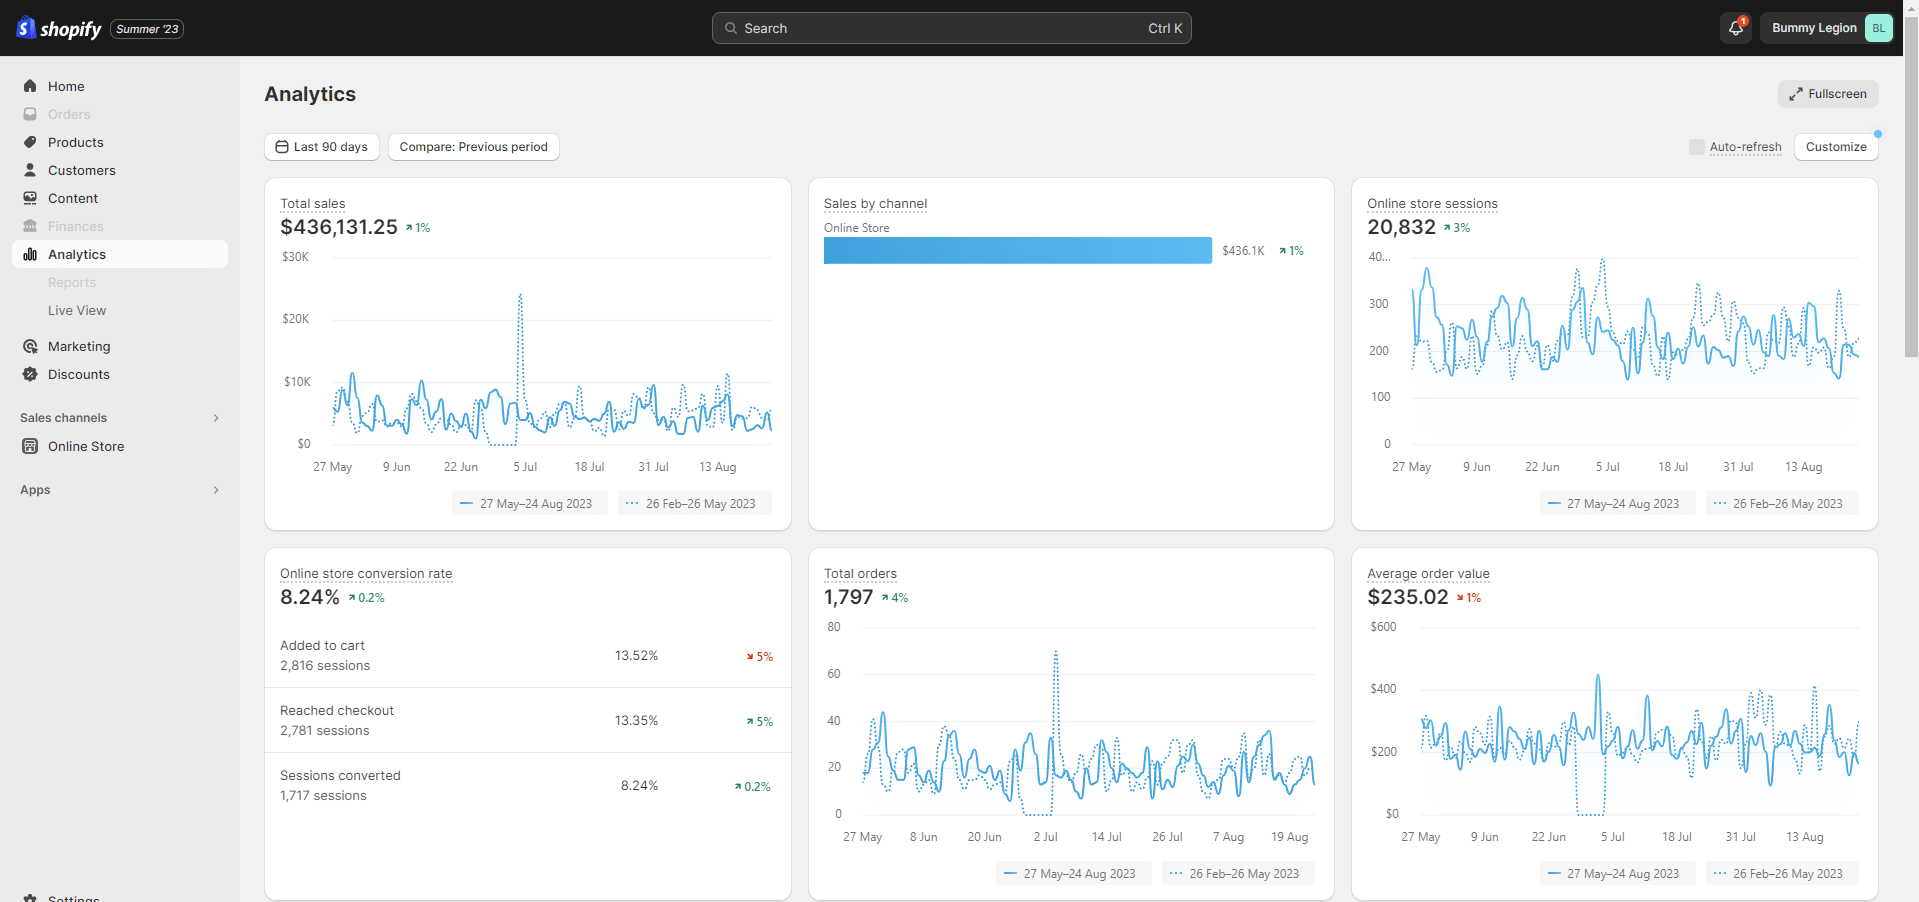Toggle the 26 Feb–26 May legend in Total orders
The image size is (1919, 902).
1237,874
